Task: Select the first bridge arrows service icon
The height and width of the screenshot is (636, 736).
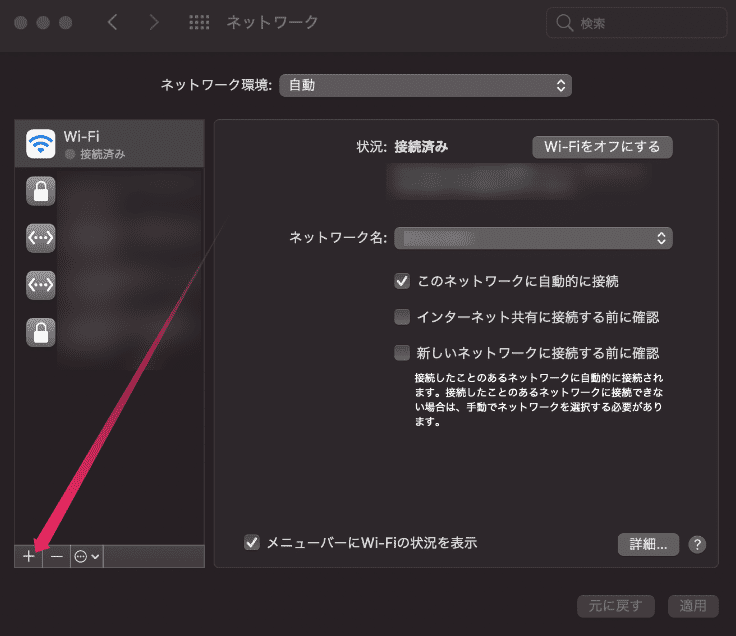Action: 41,238
